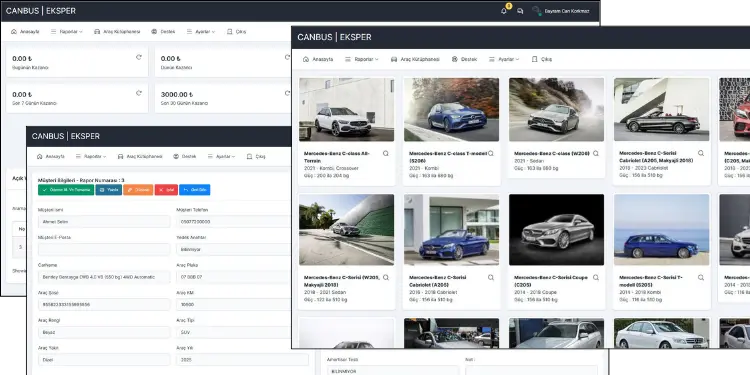Click magnifier on C-class (W206) card
This screenshot has height=375, width=750.
(x=596, y=154)
